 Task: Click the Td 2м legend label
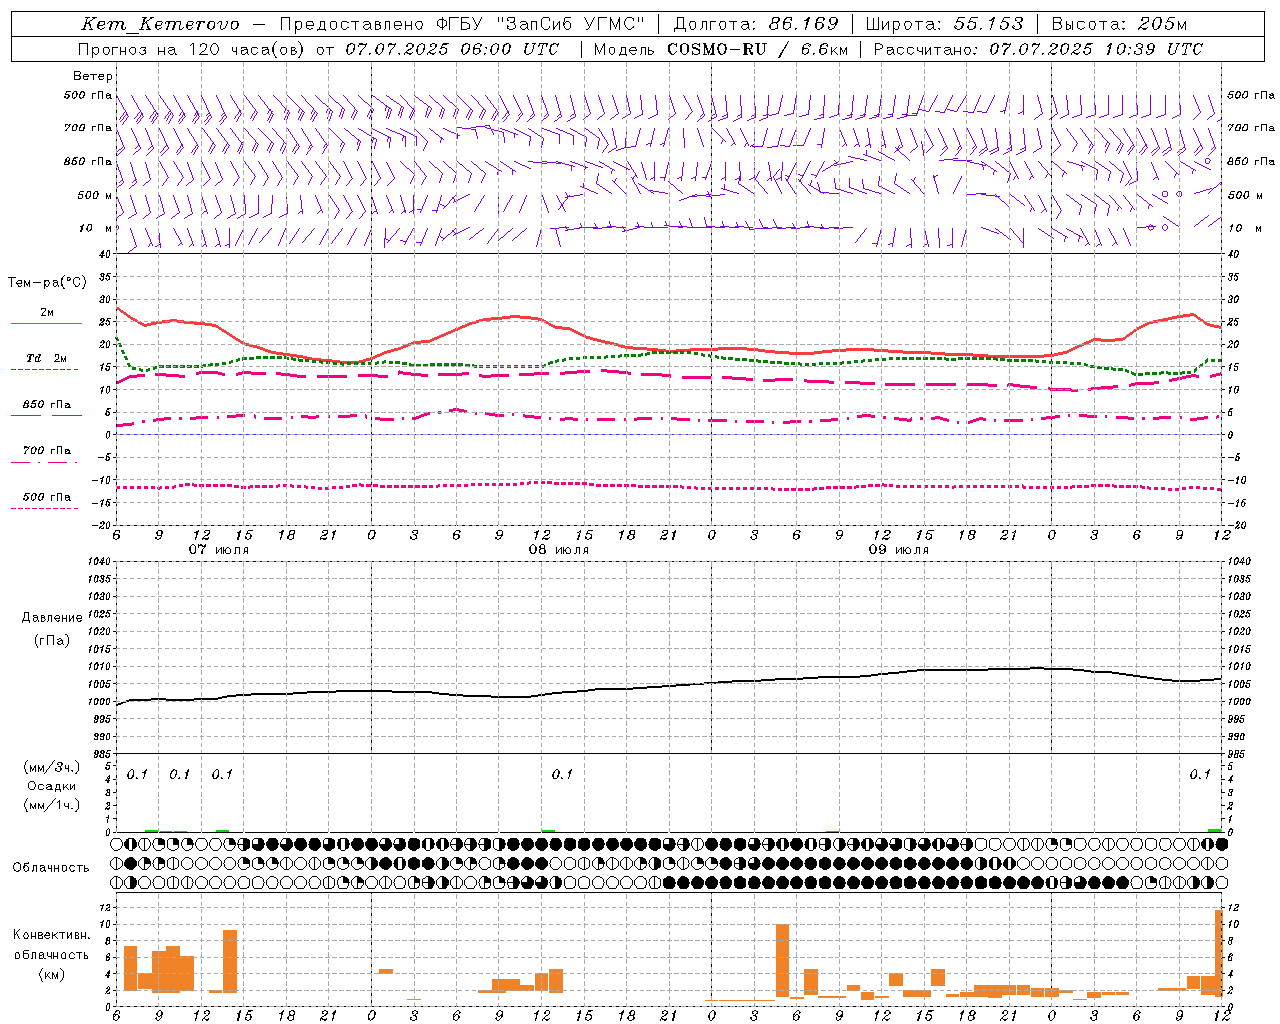pyautogui.click(x=47, y=358)
